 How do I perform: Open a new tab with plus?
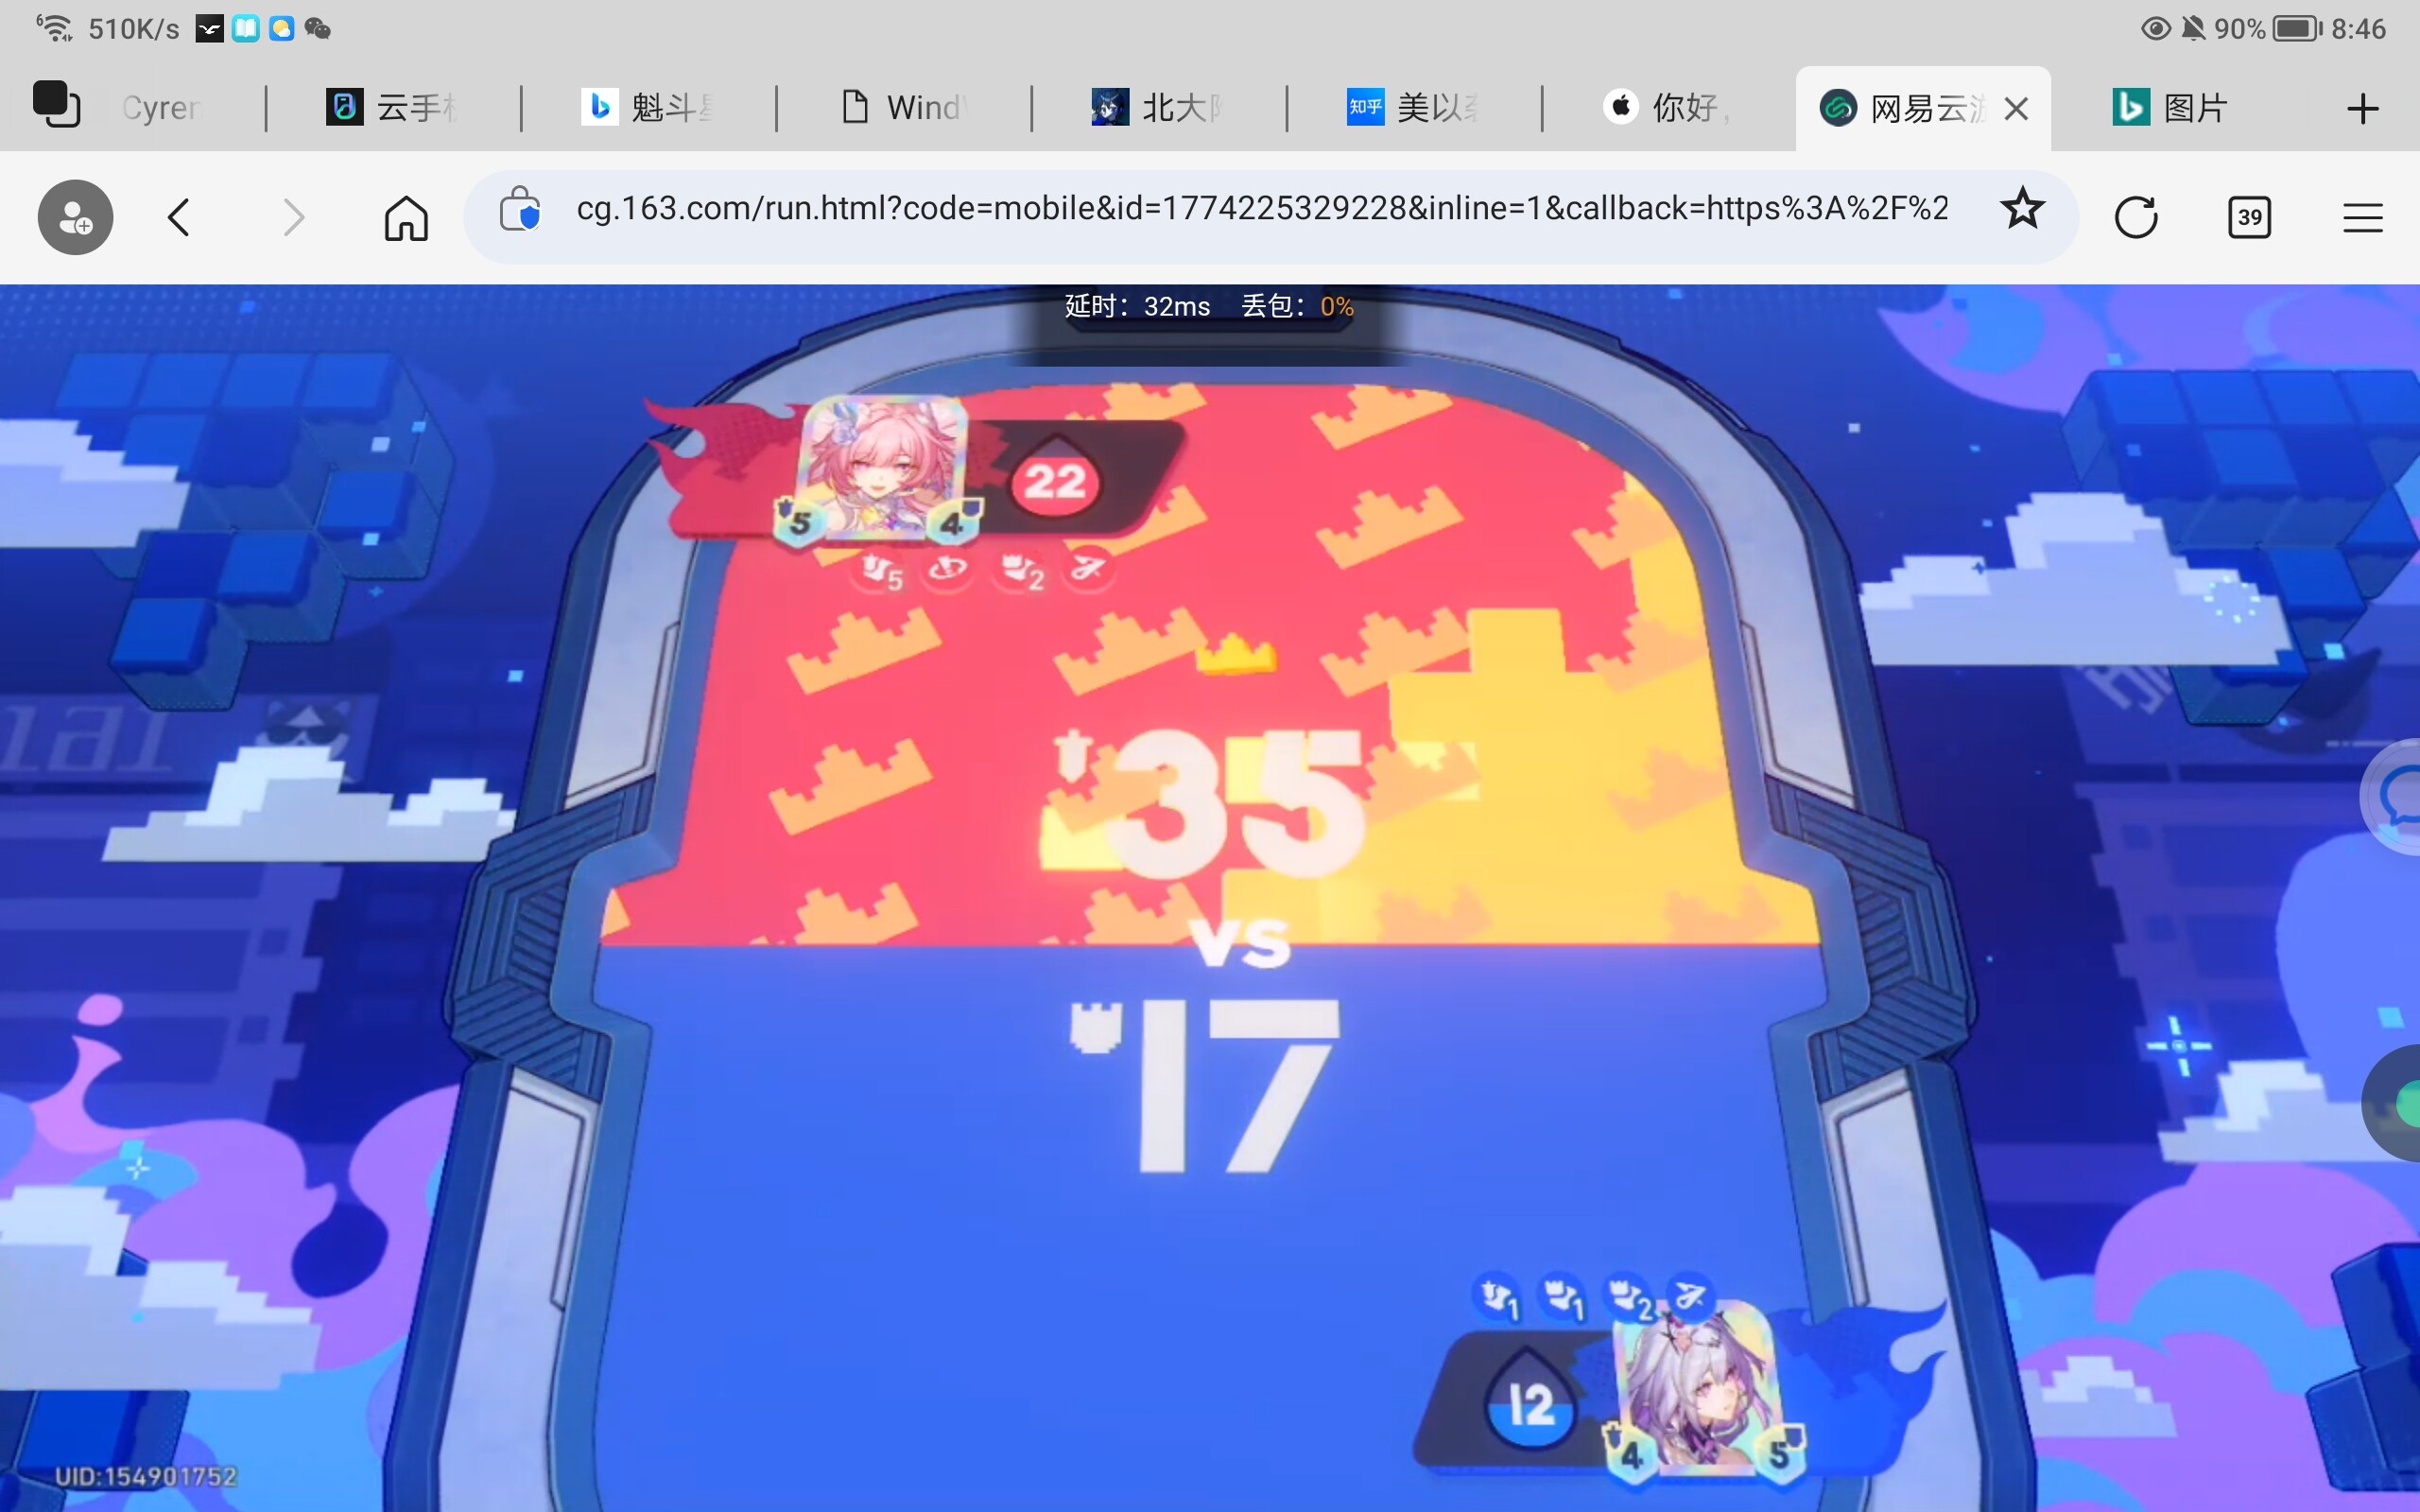pos(2362,108)
